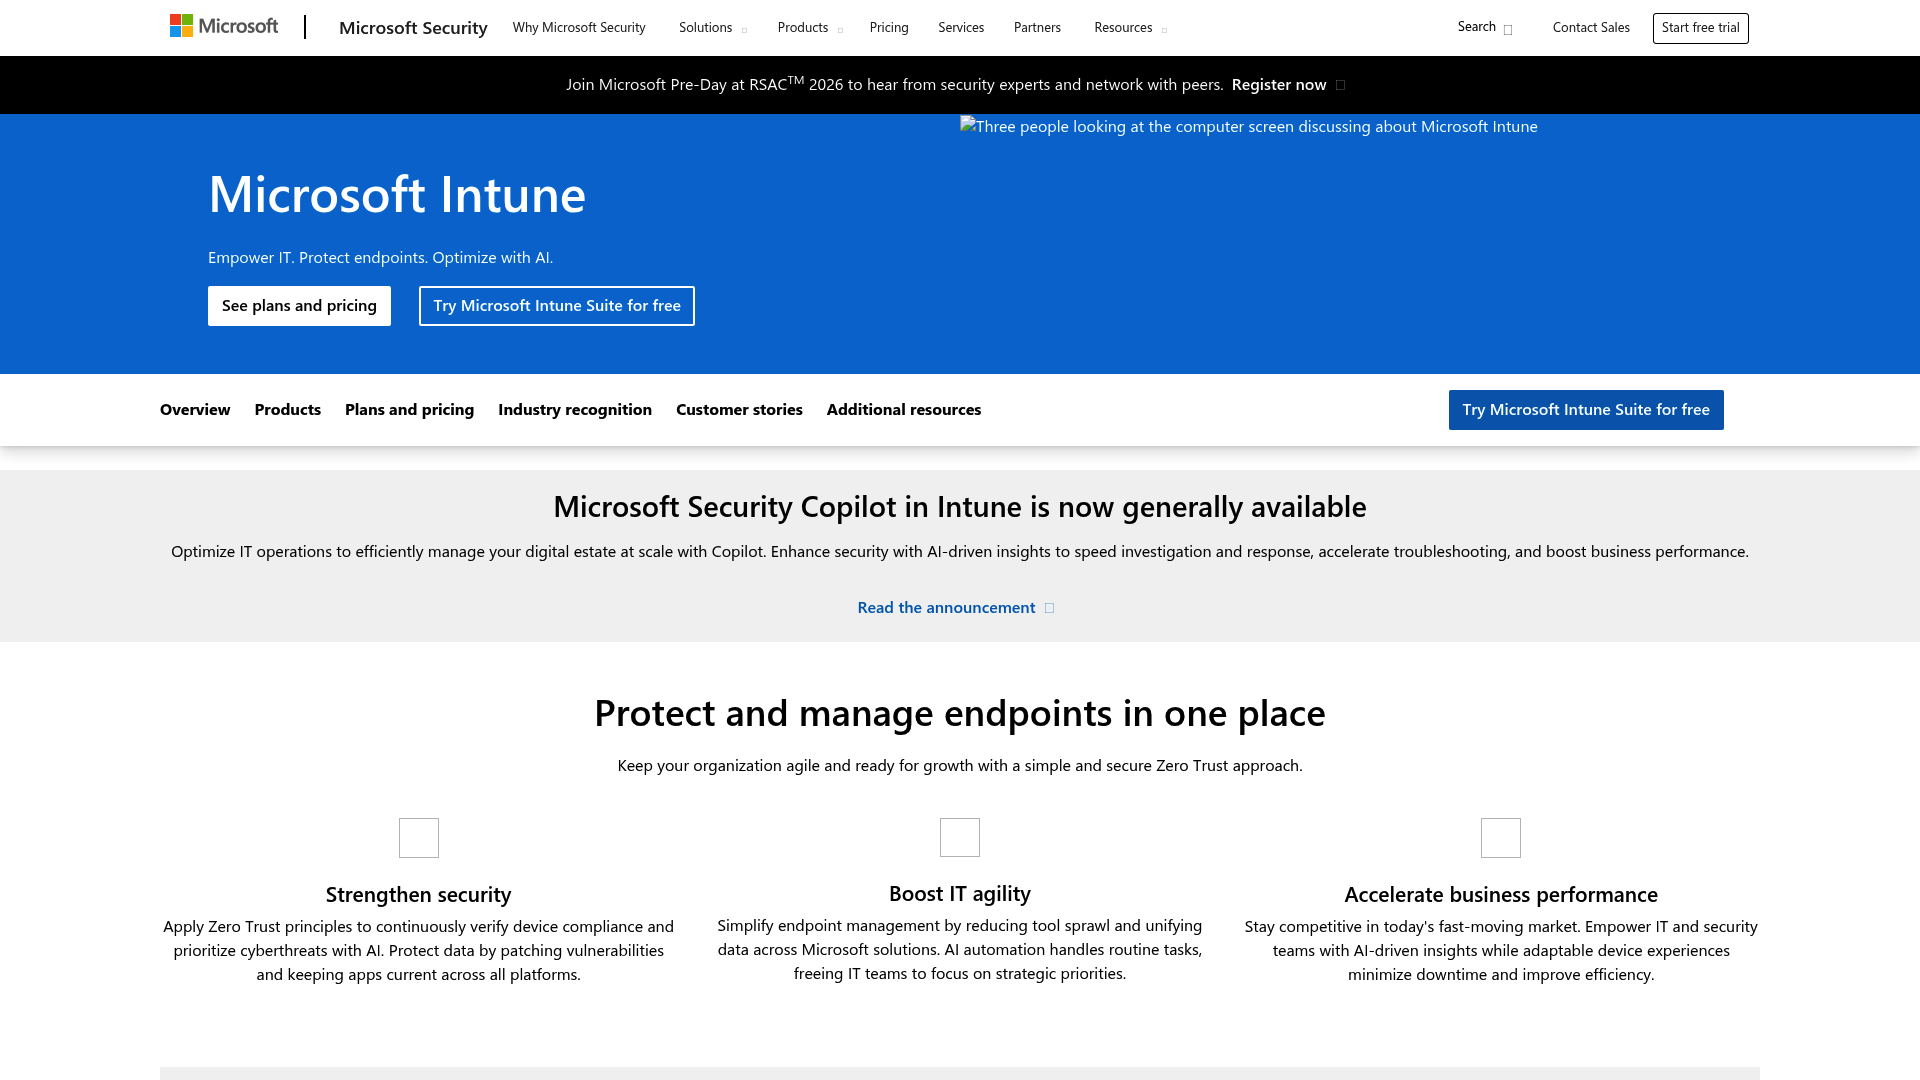This screenshot has width=1920, height=1080.
Task: Click the Boost IT agility icon
Action: pyautogui.click(x=959, y=837)
